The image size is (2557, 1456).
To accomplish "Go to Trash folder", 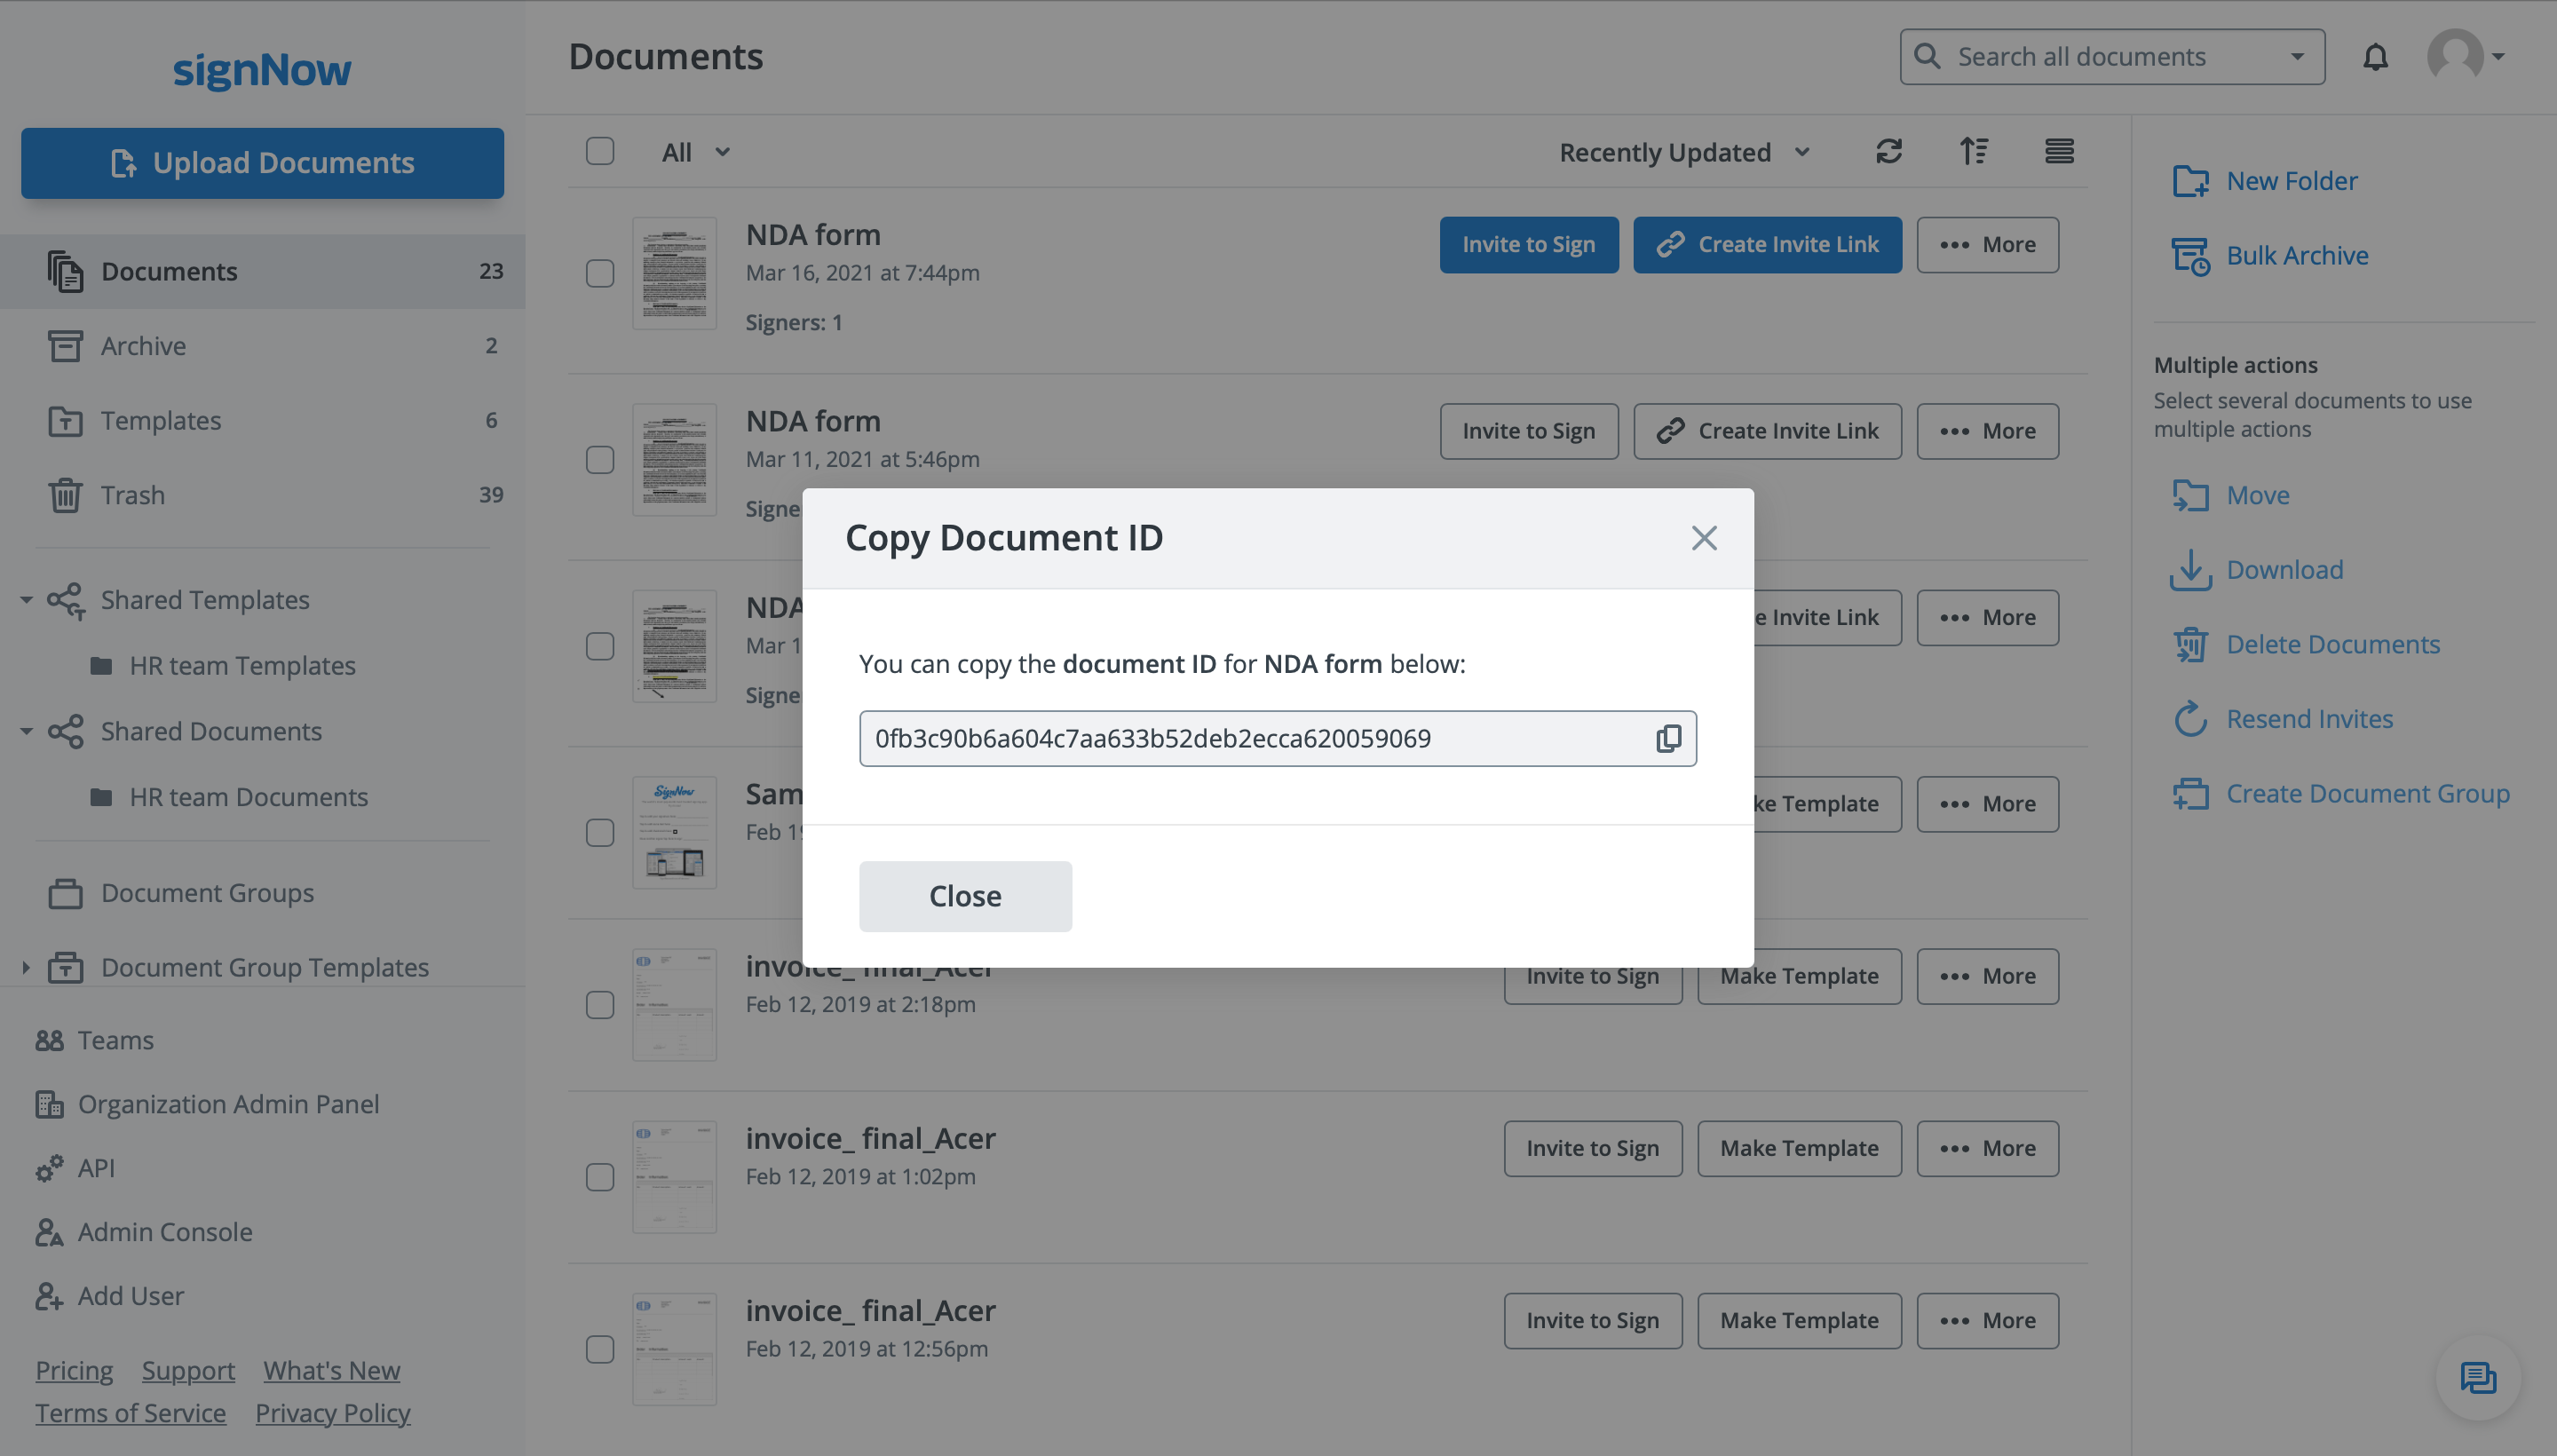I will pyautogui.click(x=132, y=495).
